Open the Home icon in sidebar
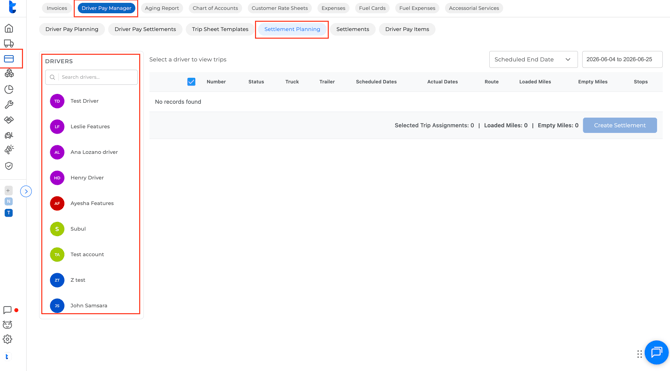 (9, 29)
